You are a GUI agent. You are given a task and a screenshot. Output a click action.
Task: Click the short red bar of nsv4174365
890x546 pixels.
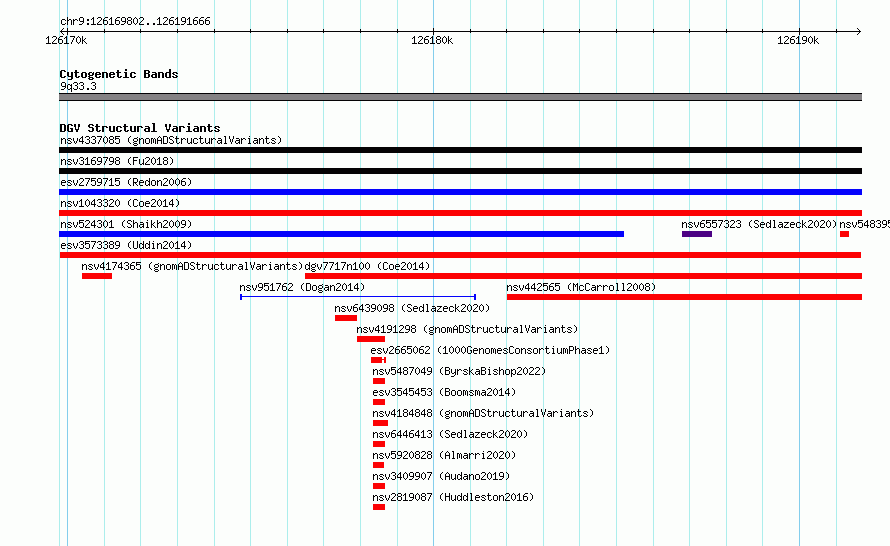point(96,276)
